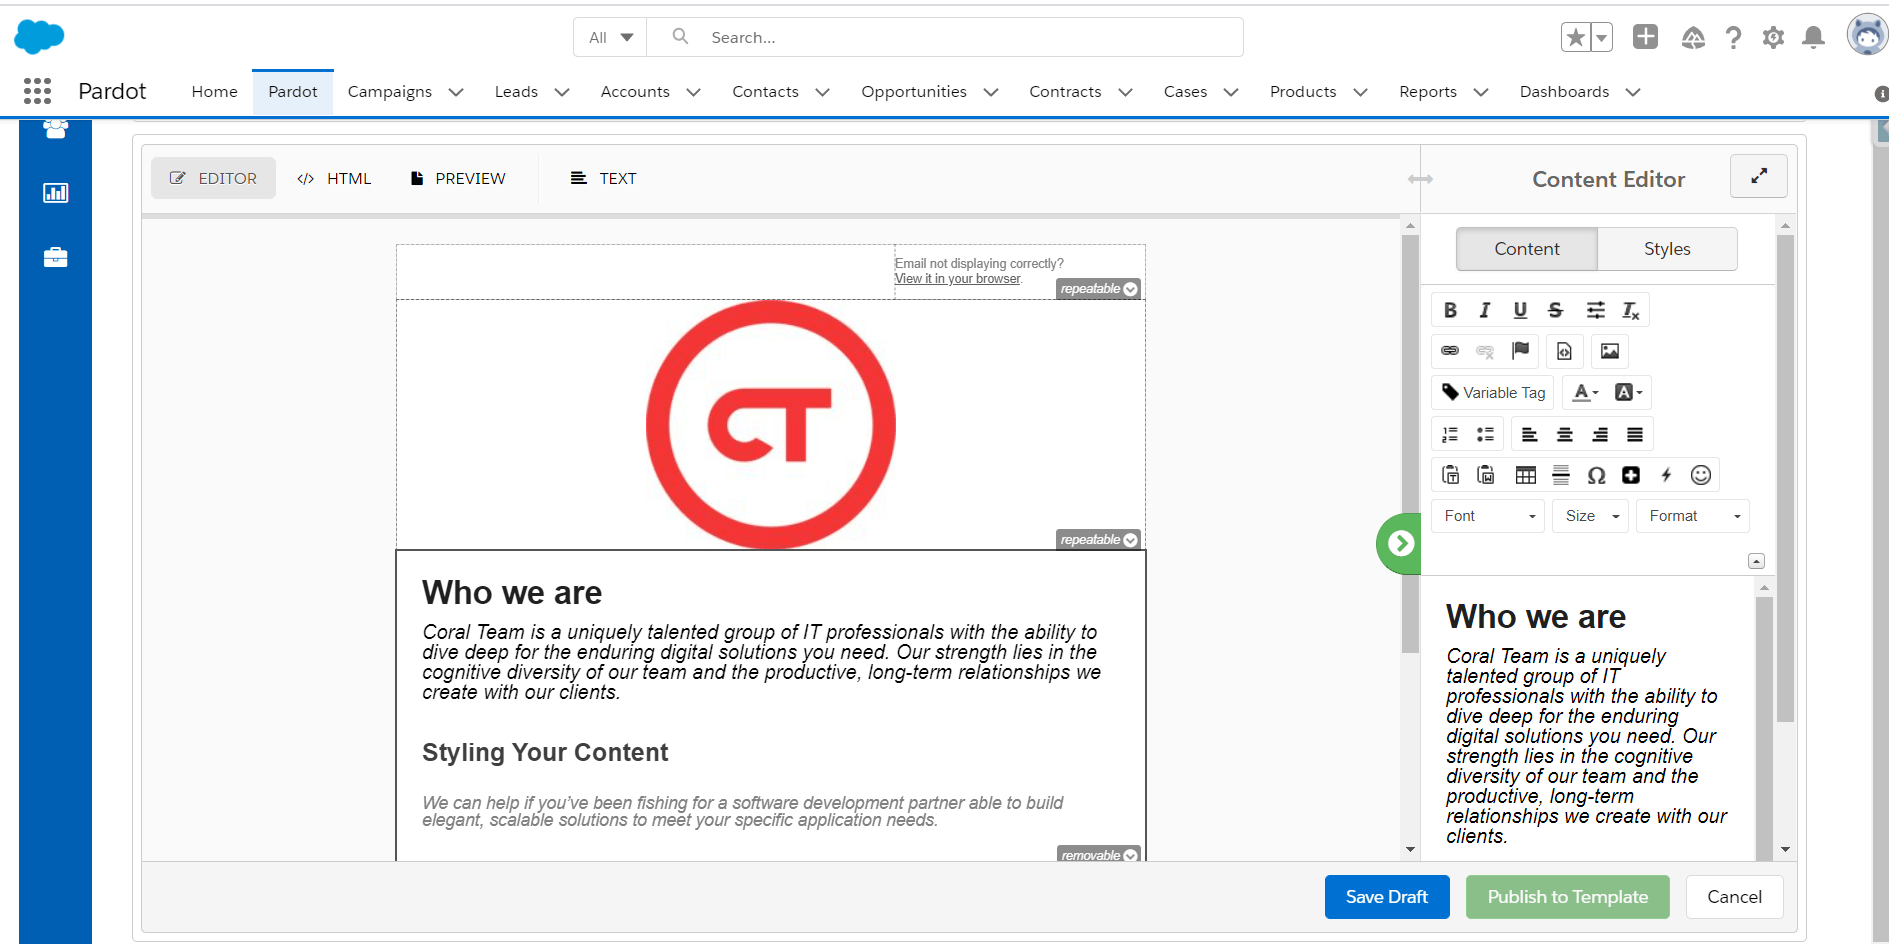Viewport: 1889px width, 944px height.
Task: Insert an image with the picture icon
Action: point(1610,351)
